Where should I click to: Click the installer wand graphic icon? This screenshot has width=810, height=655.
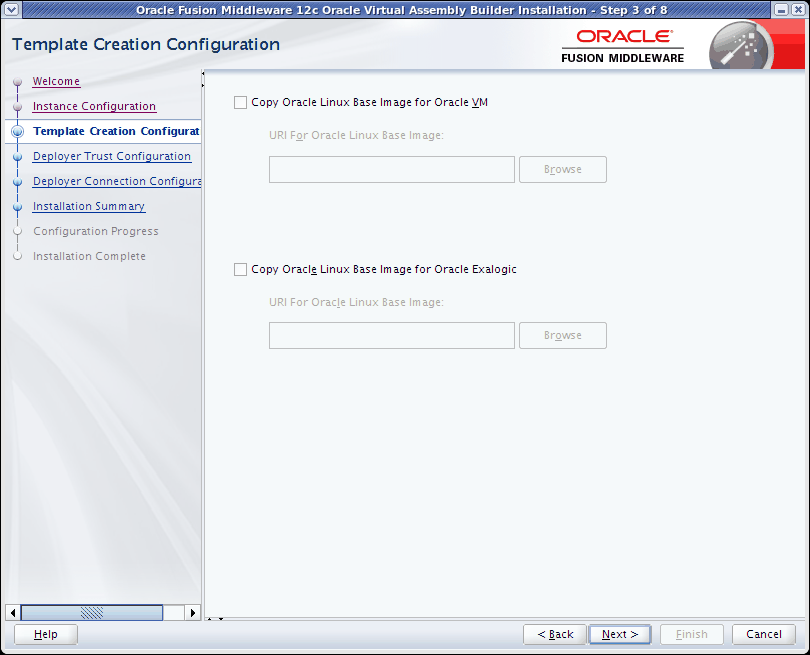coord(741,46)
